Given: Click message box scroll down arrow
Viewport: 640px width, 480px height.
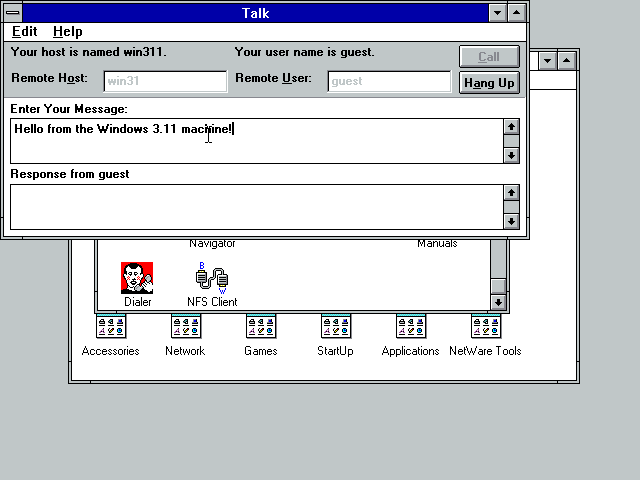Looking at the screenshot, I should pyautogui.click(x=511, y=156).
